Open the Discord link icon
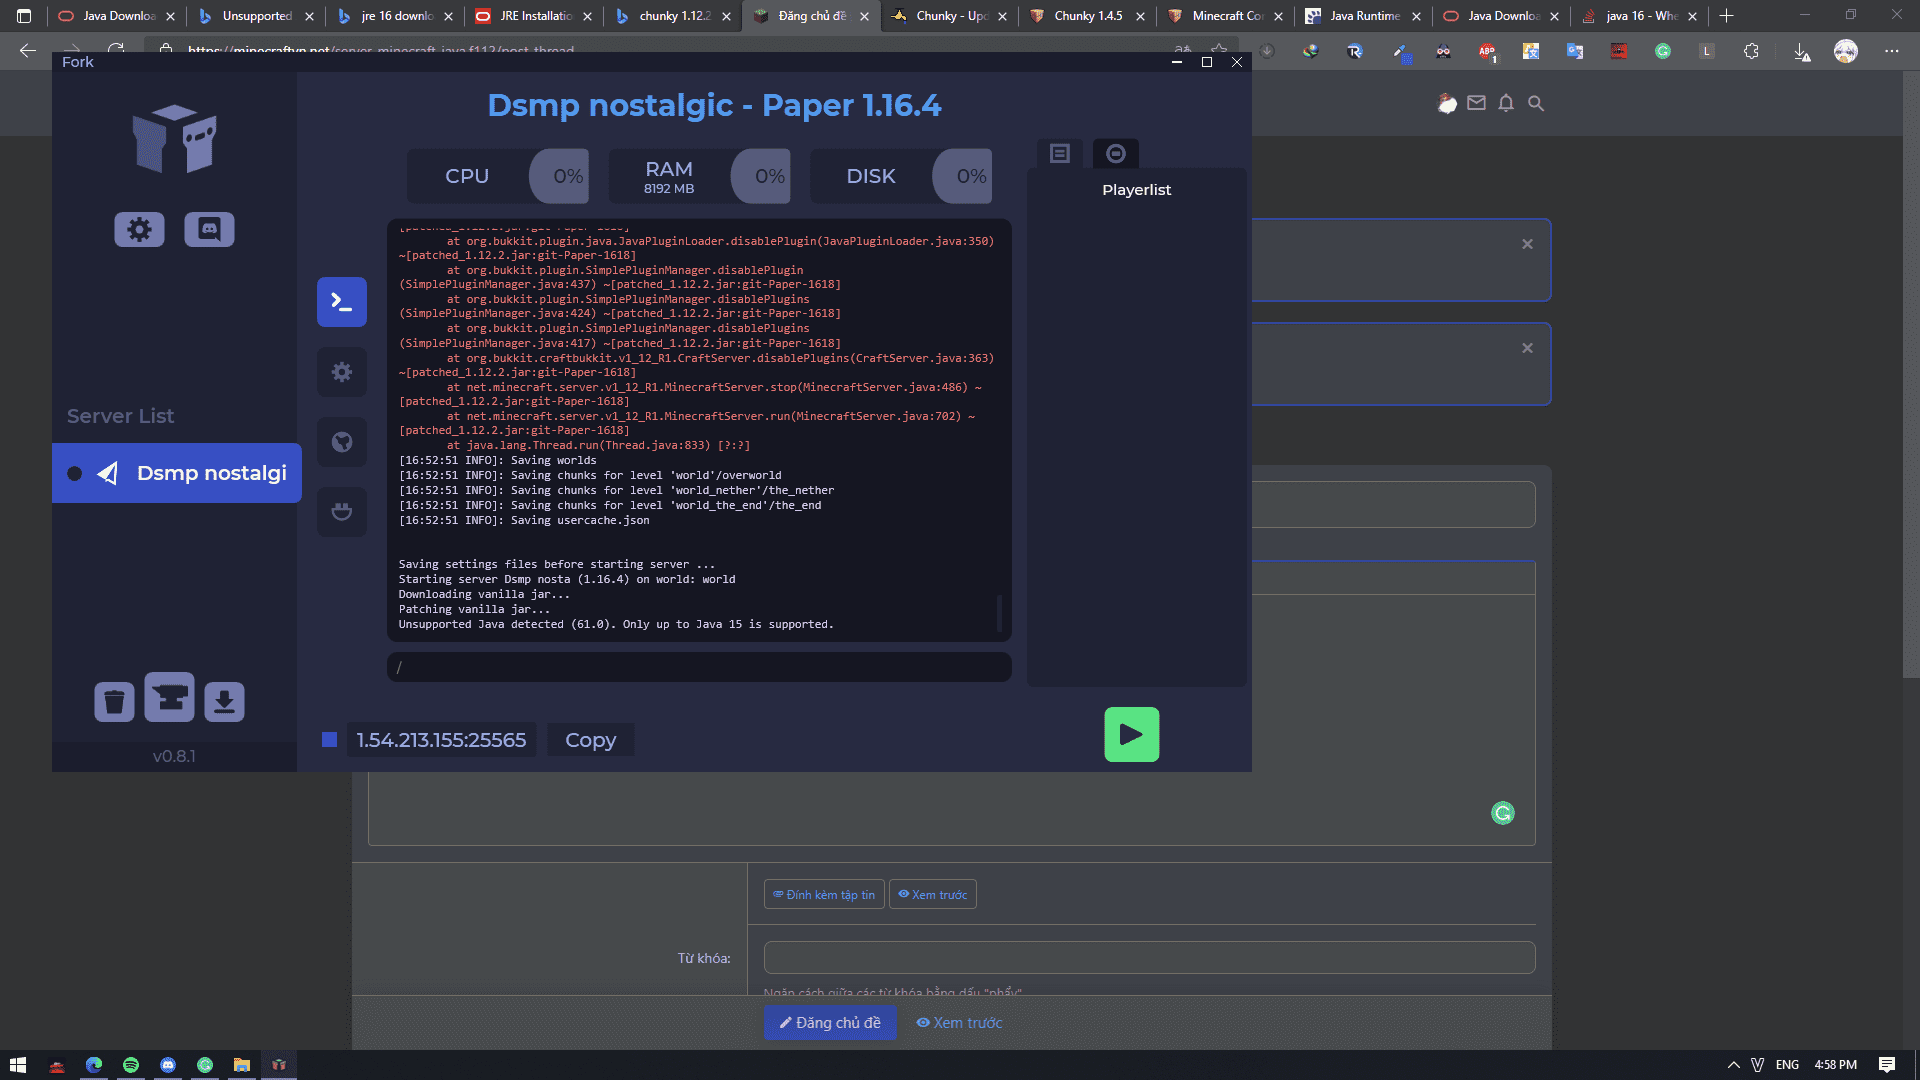The width and height of the screenshot is (1920, 1080). [x=209, y=230]
